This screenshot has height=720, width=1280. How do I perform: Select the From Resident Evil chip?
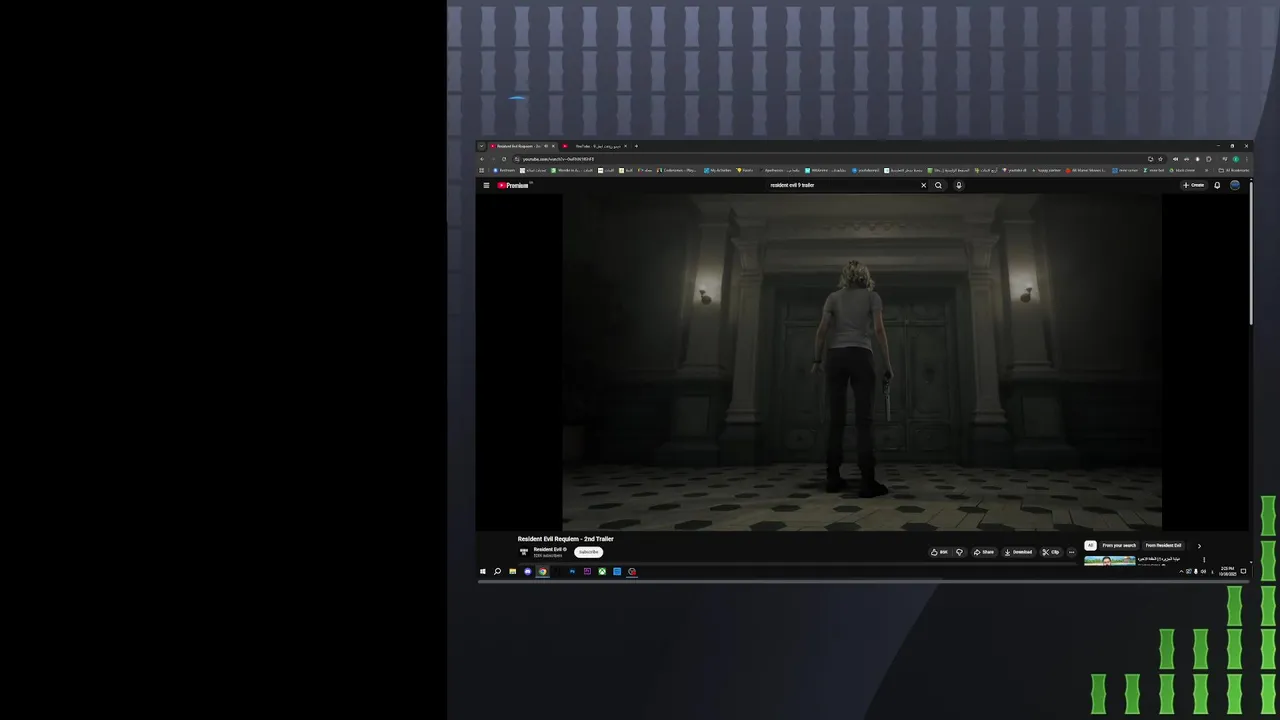click(1163, 546)
